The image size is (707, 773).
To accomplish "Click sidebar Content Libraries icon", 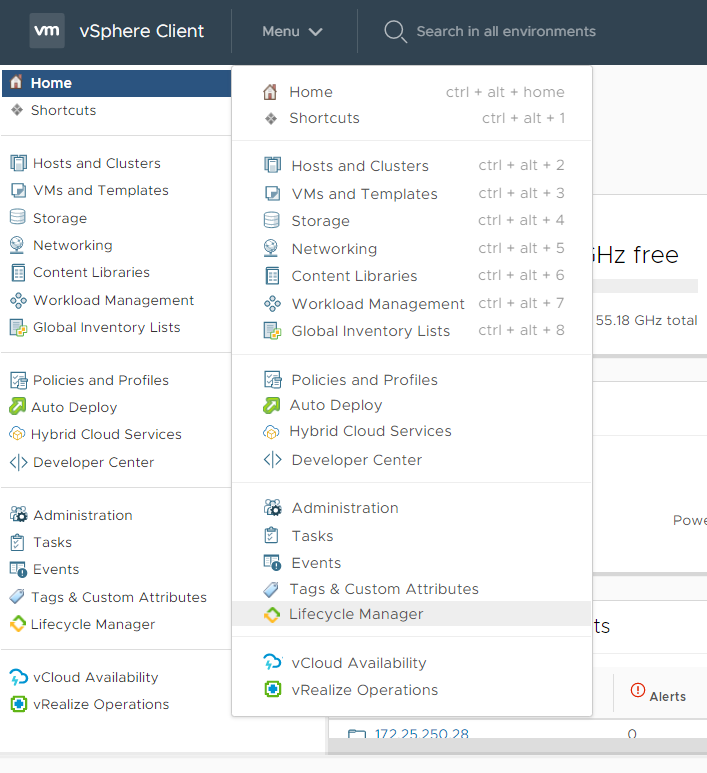I will tap(18, 273).
